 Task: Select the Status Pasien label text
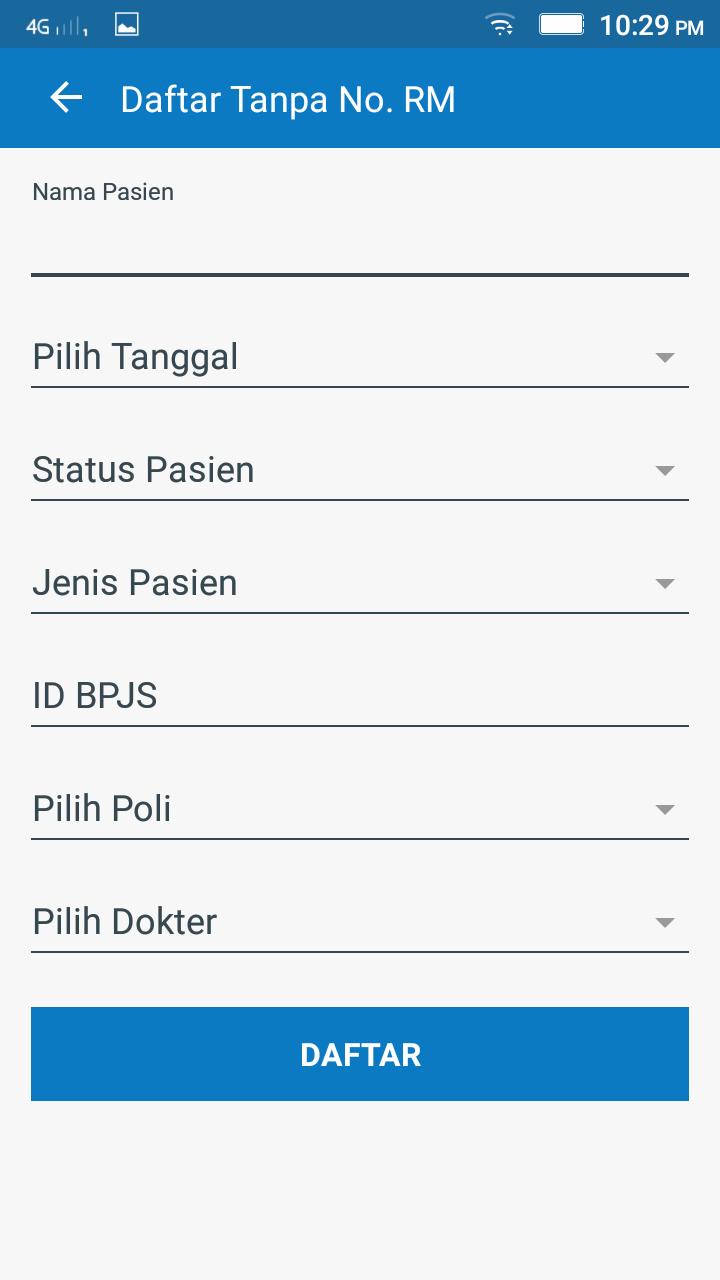click(x=143, y=470)
